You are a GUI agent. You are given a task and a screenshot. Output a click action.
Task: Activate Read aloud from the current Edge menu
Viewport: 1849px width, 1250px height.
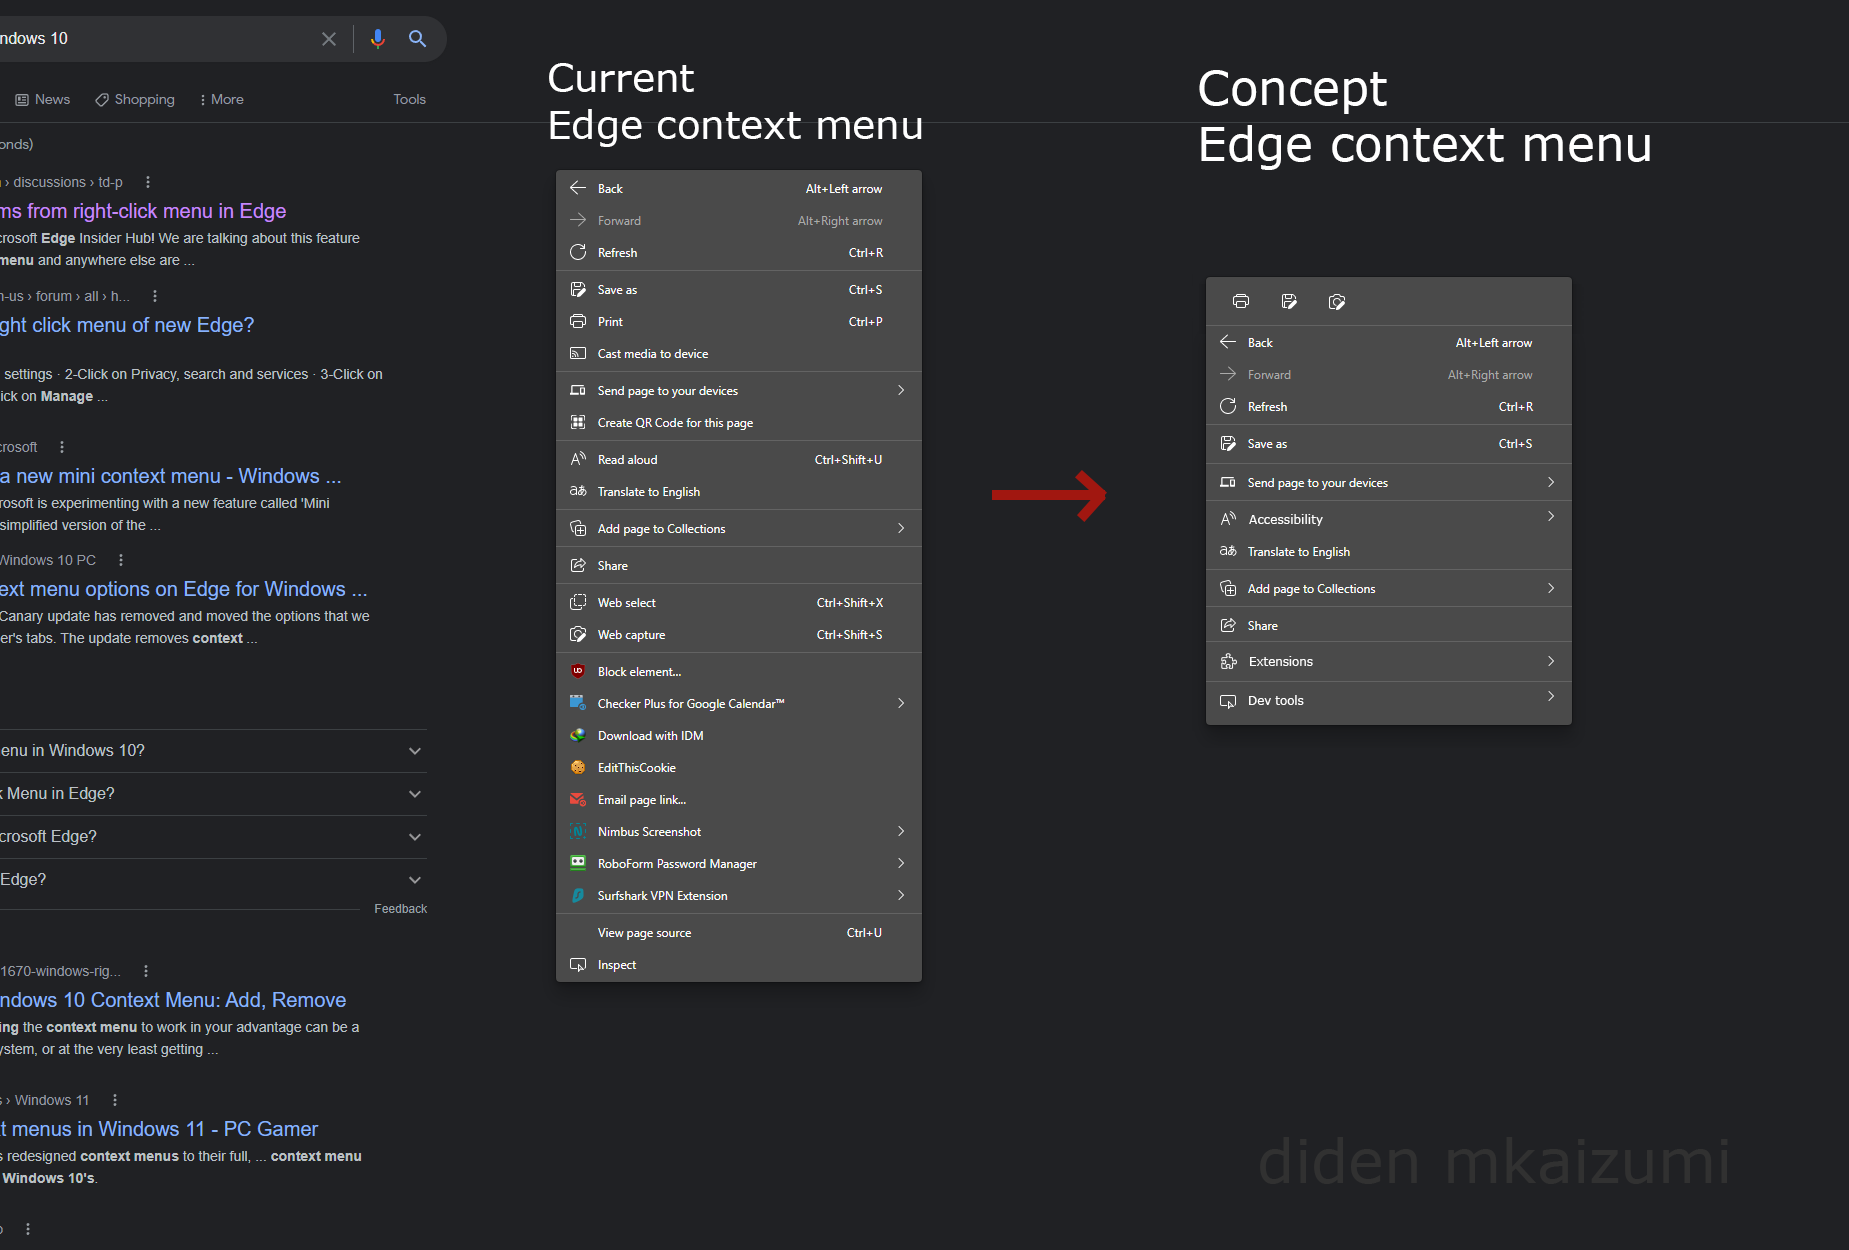point(627,459)
